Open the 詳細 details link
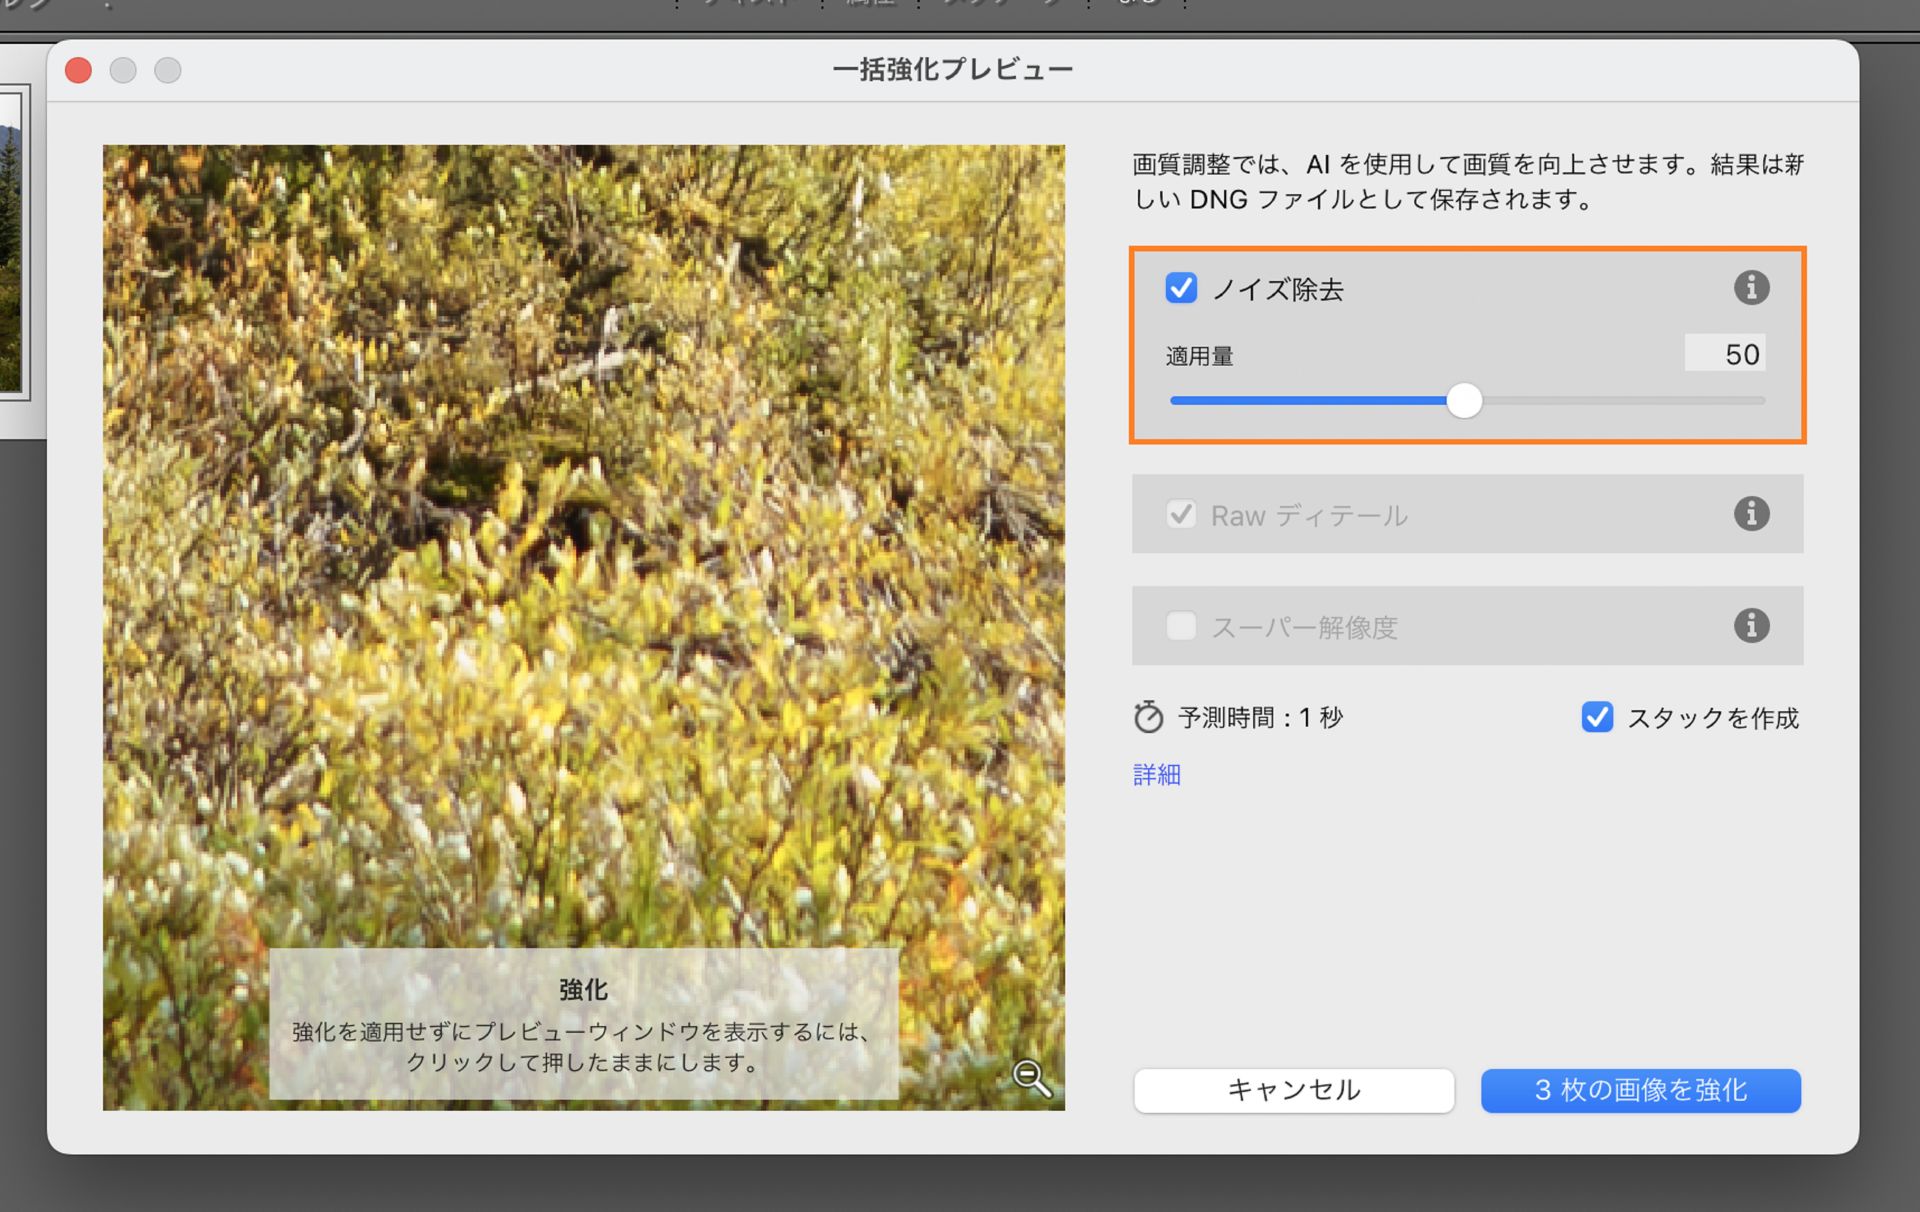 click(x=1155, y=774)
